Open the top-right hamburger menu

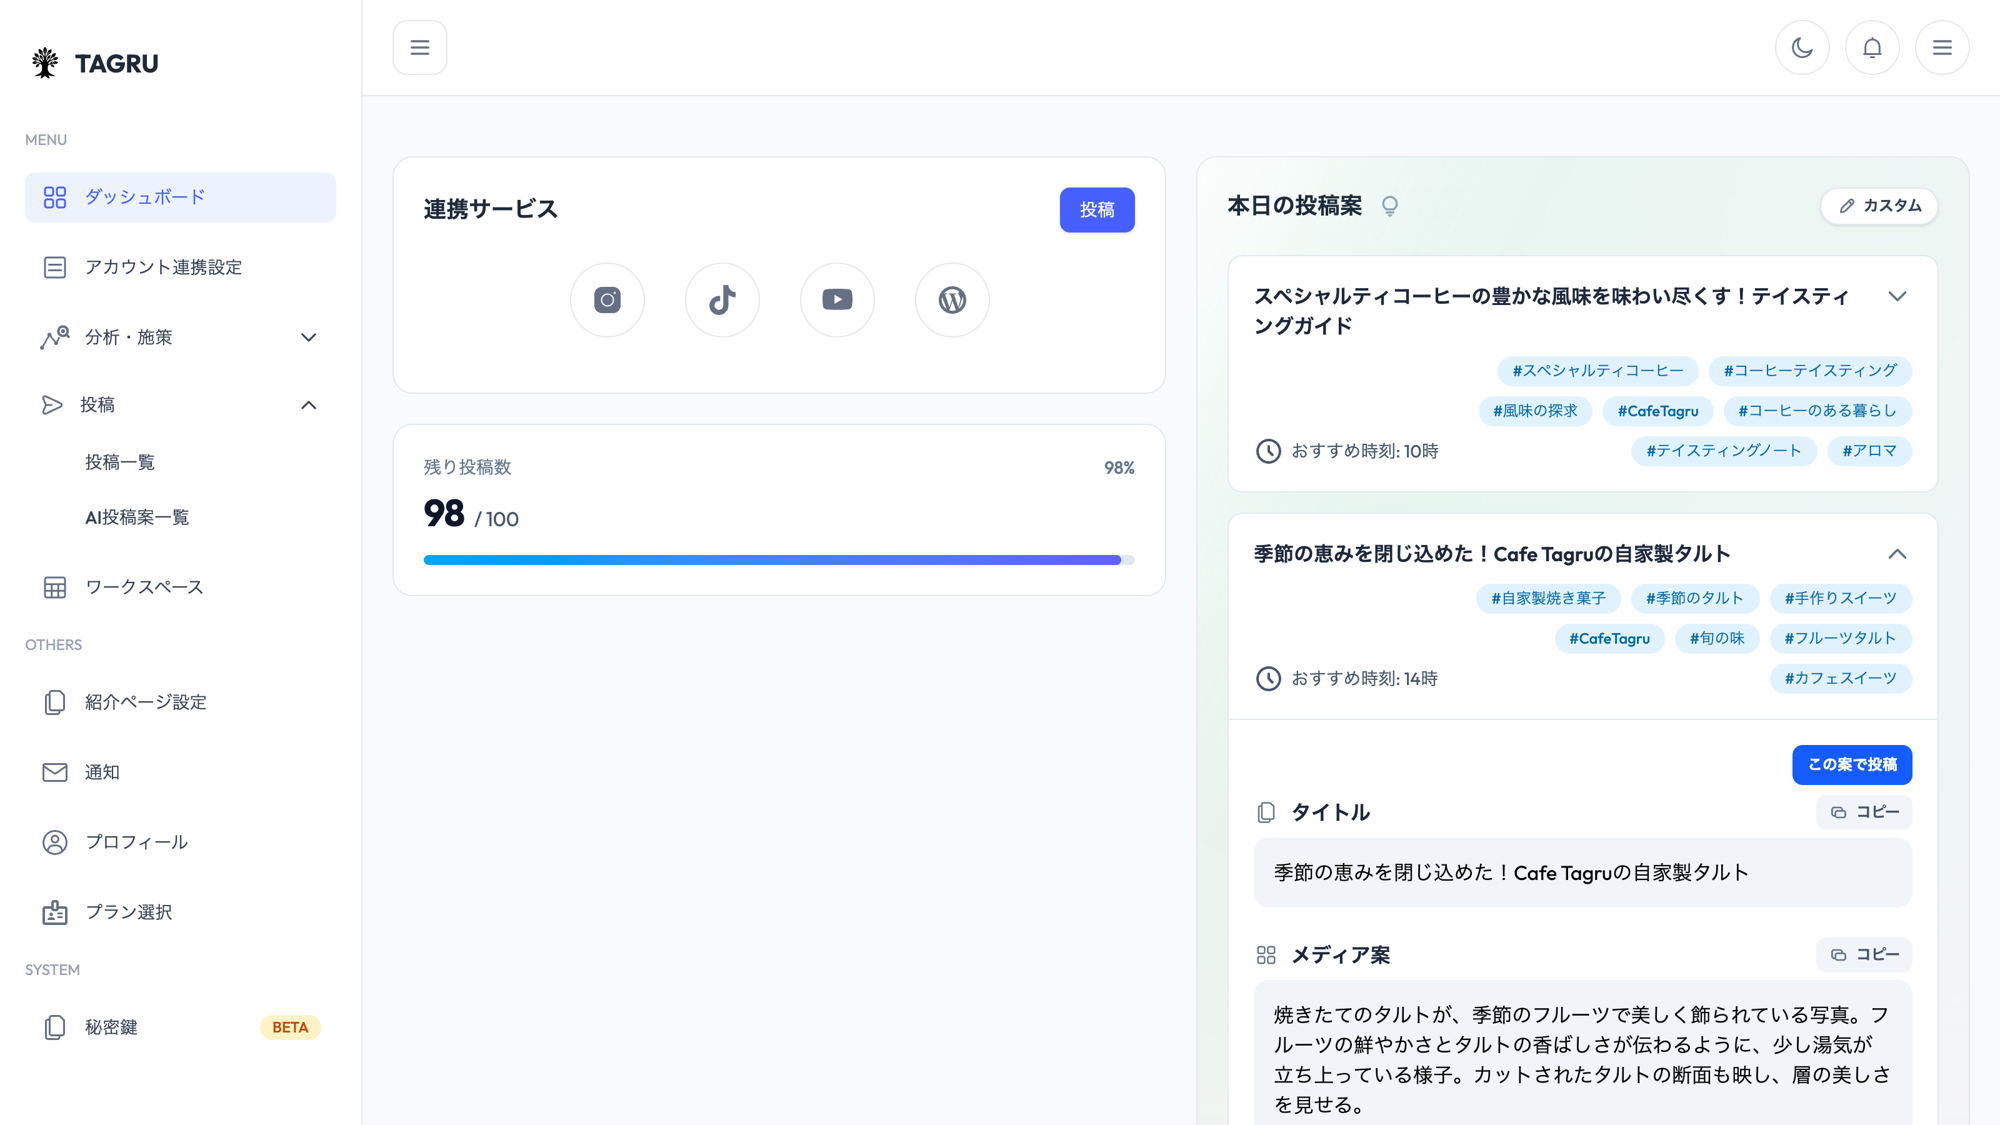(x=1942, y=48)
